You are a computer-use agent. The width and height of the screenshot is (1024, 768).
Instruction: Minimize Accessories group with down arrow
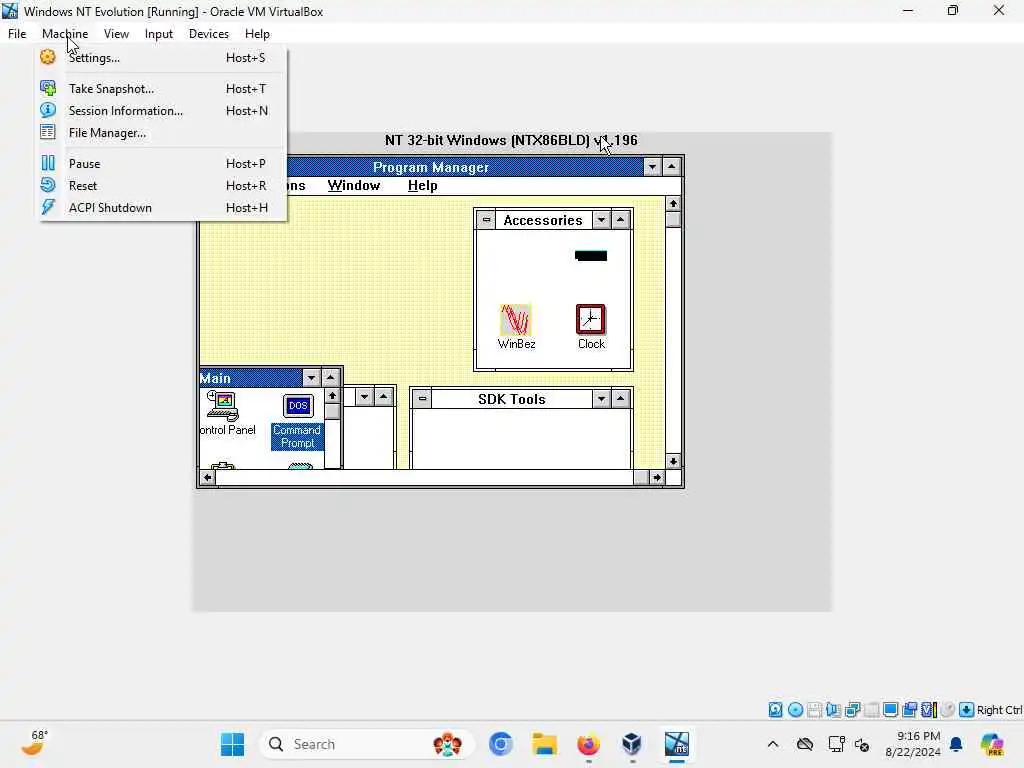tap(601, 220)
